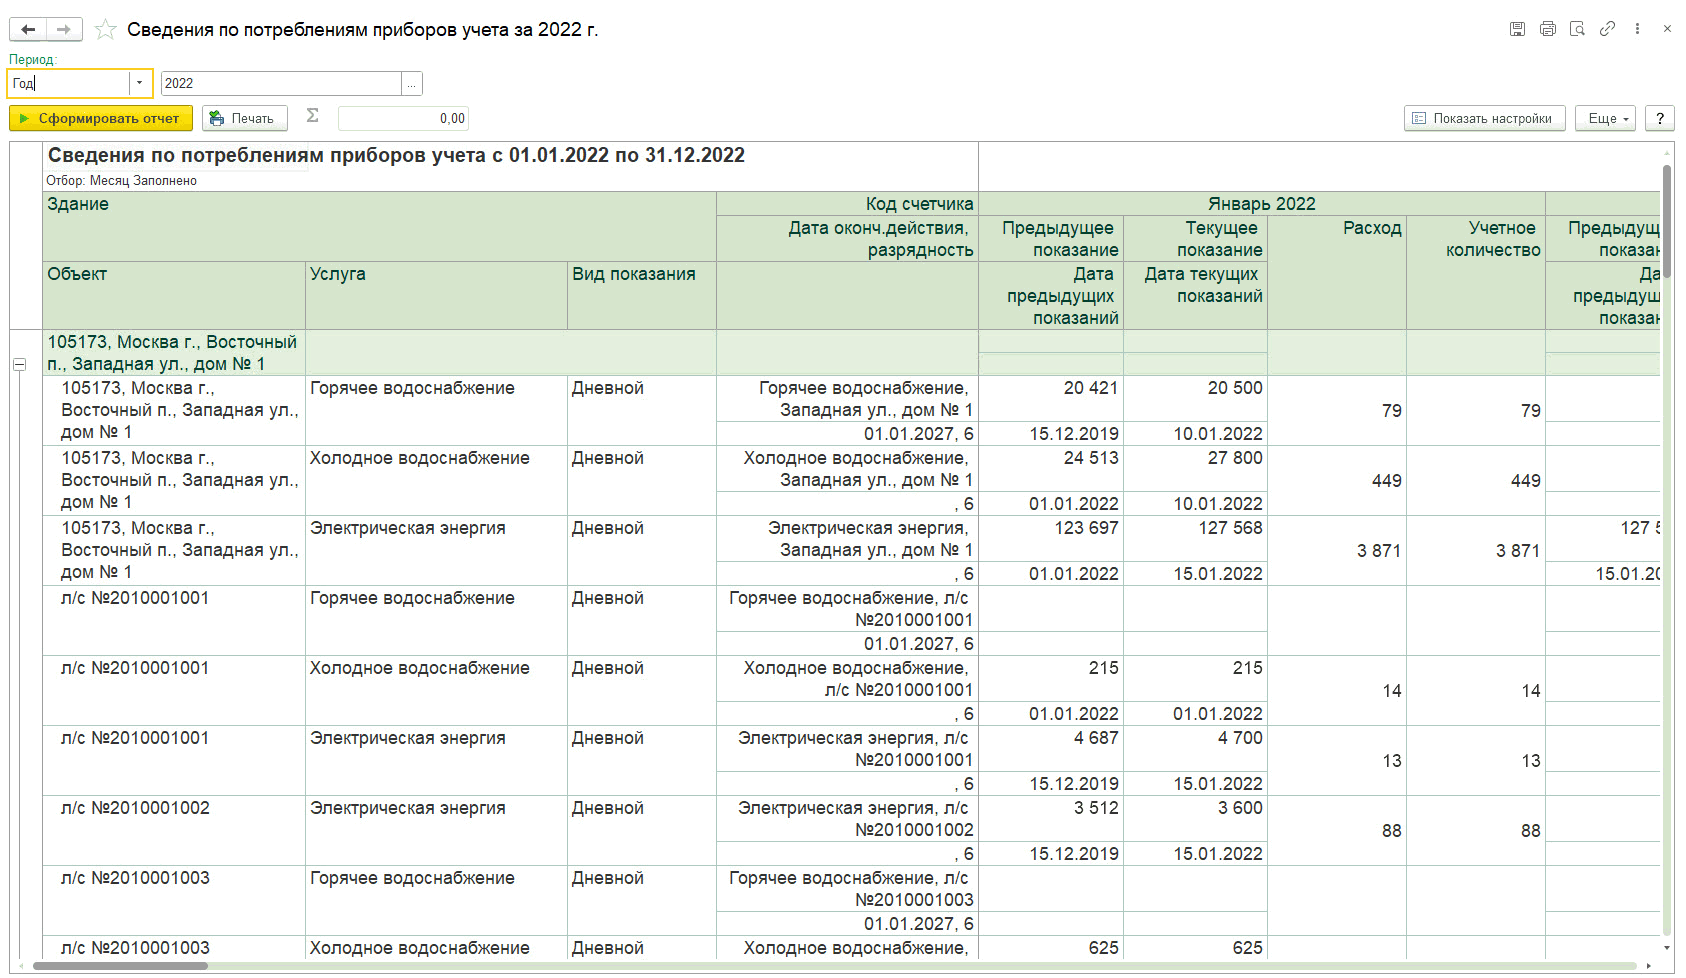Select cell with value 27 800
The width and height of the screenshot is (1686, 978).
1195,468
